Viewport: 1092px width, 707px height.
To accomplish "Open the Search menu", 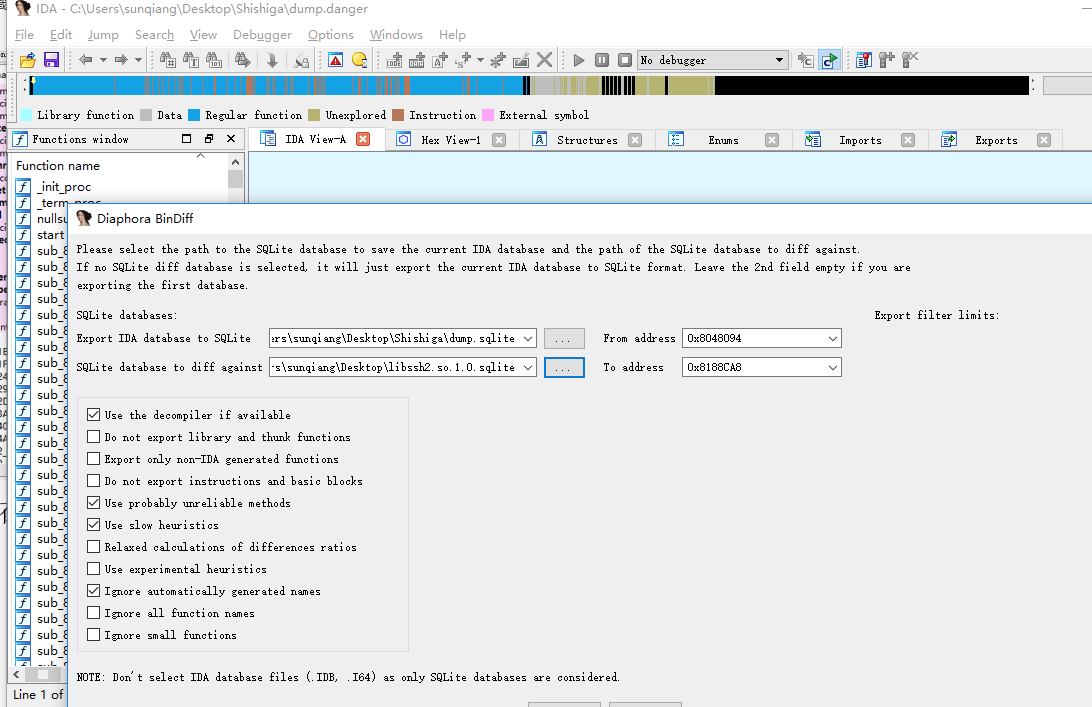I will click(x=154, y=35).
